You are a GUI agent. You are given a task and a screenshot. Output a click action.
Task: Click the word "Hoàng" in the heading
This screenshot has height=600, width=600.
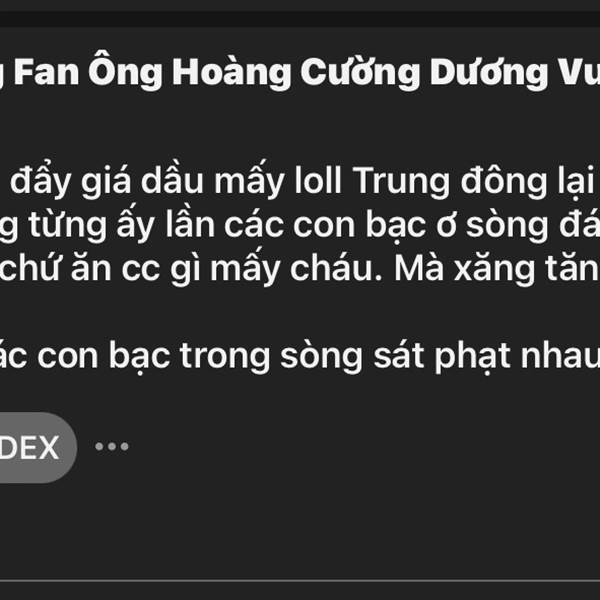[x=232, y=72]
